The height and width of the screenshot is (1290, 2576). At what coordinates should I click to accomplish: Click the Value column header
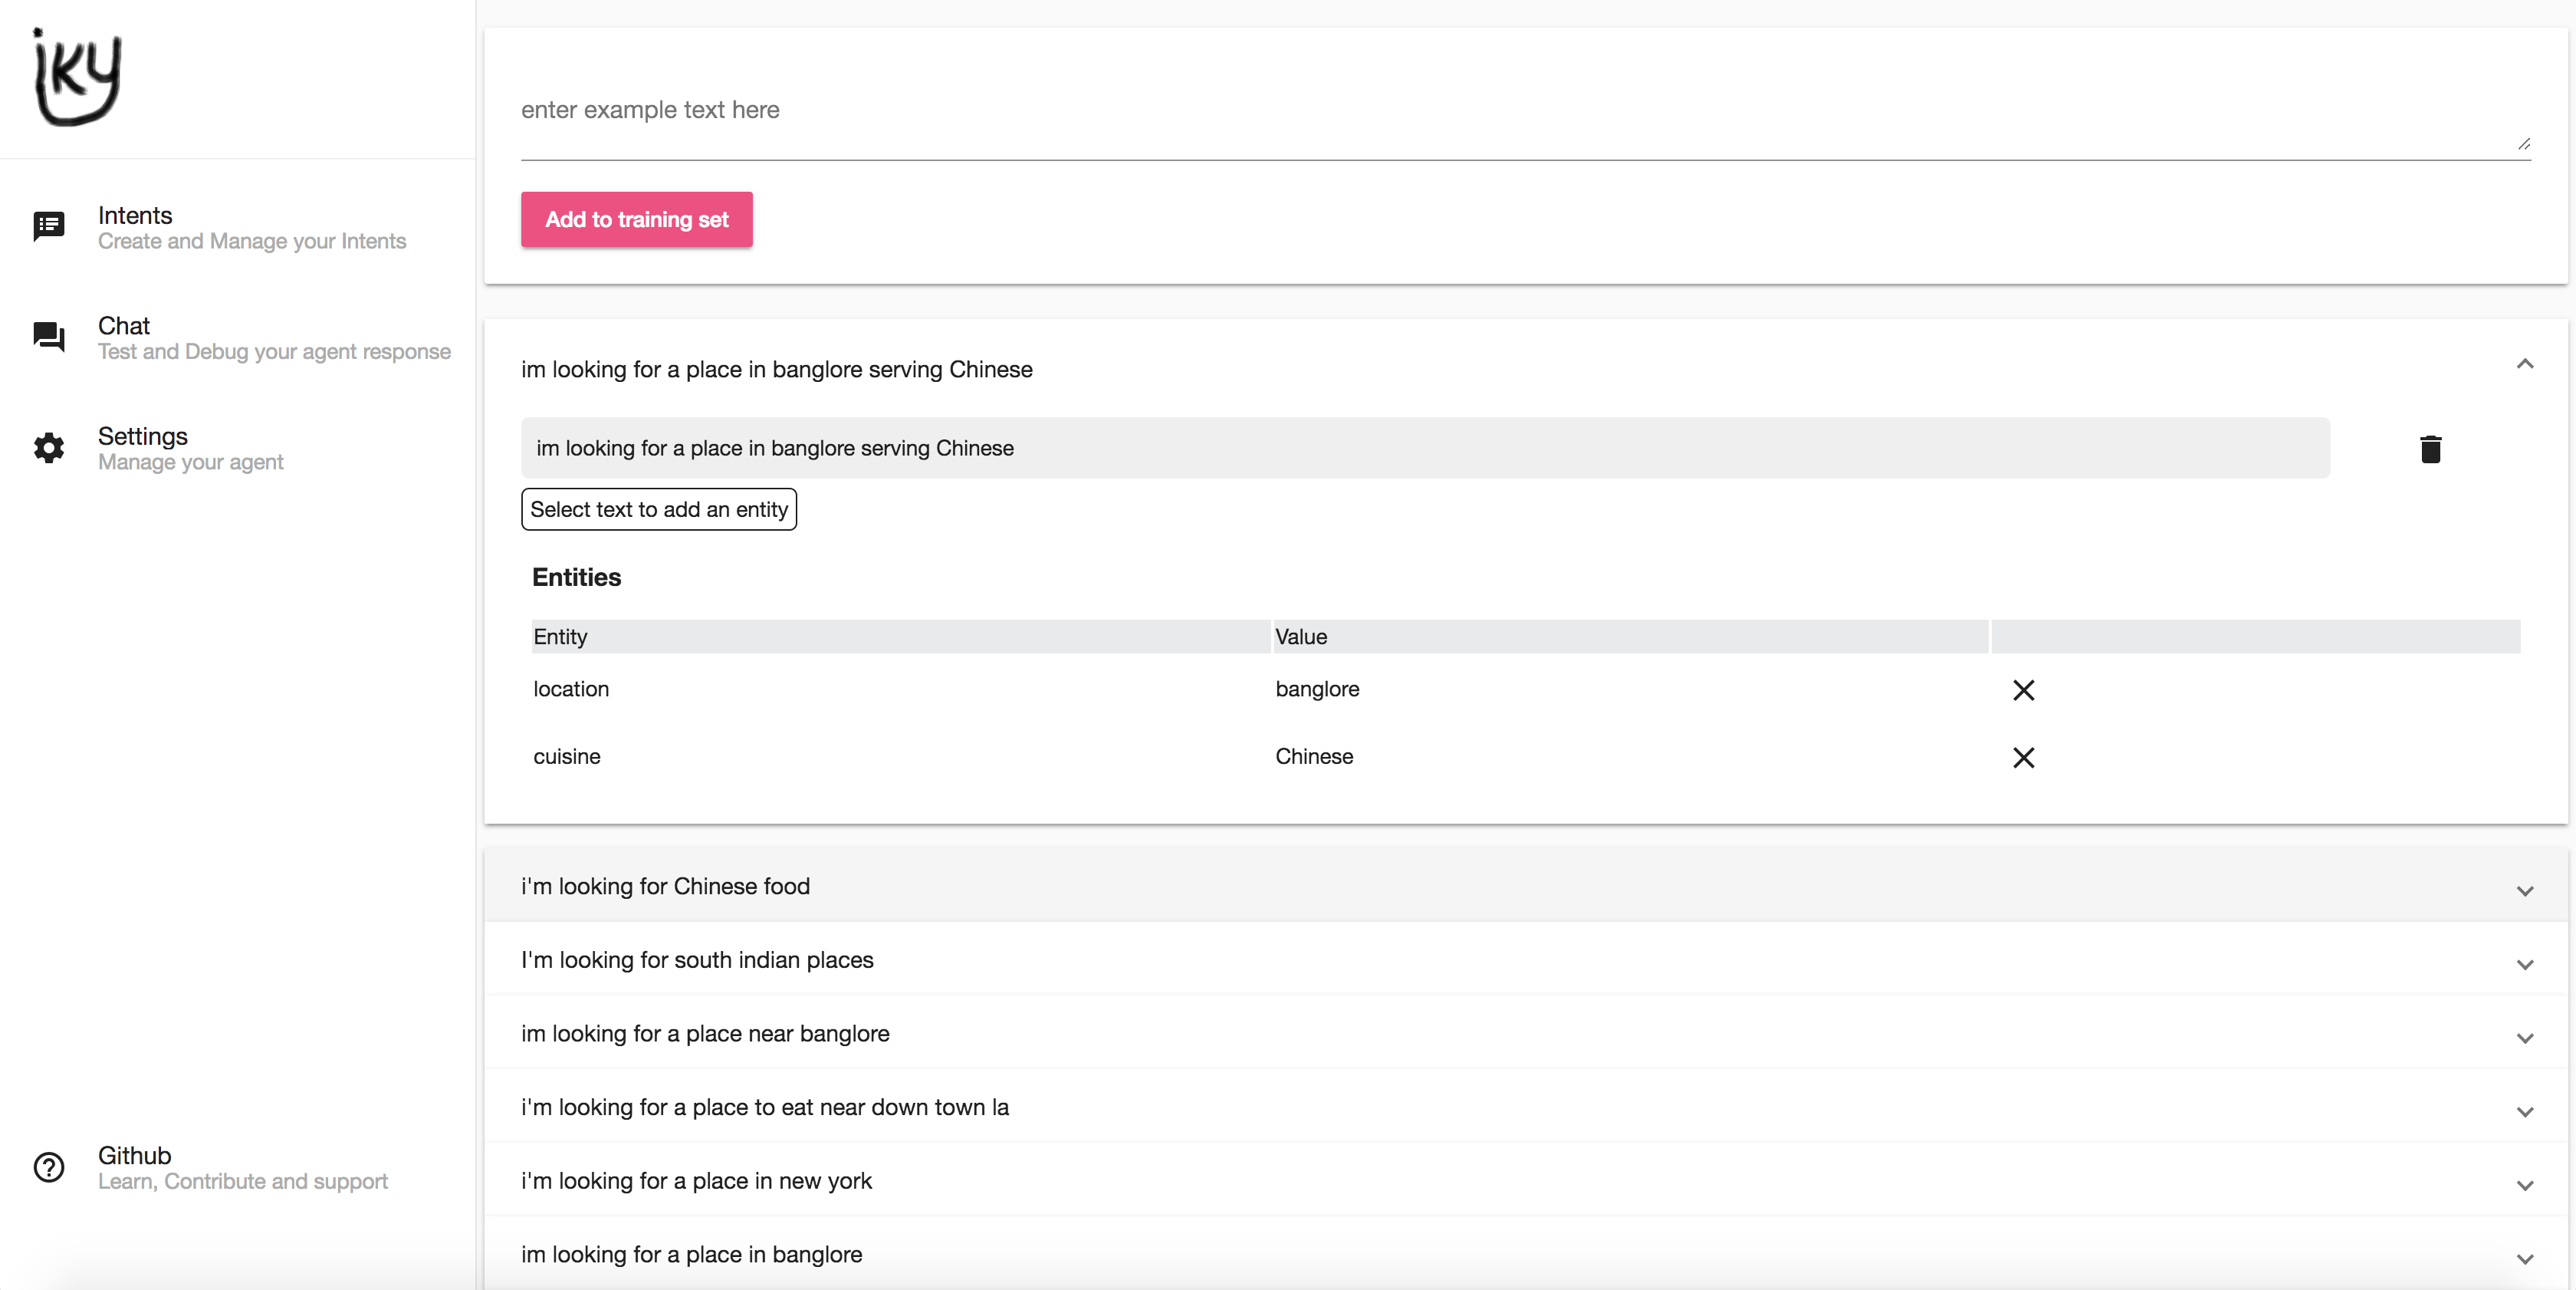pyautogui.click(x=1630, y=637)
